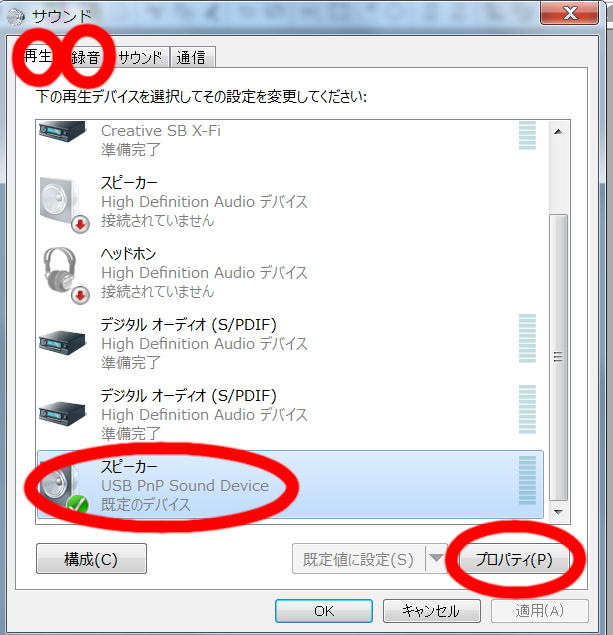613x635 pixels.
Task: Click the second デジタル オーディオ (S/PDIF) device icon
Action: coord(62,413)
